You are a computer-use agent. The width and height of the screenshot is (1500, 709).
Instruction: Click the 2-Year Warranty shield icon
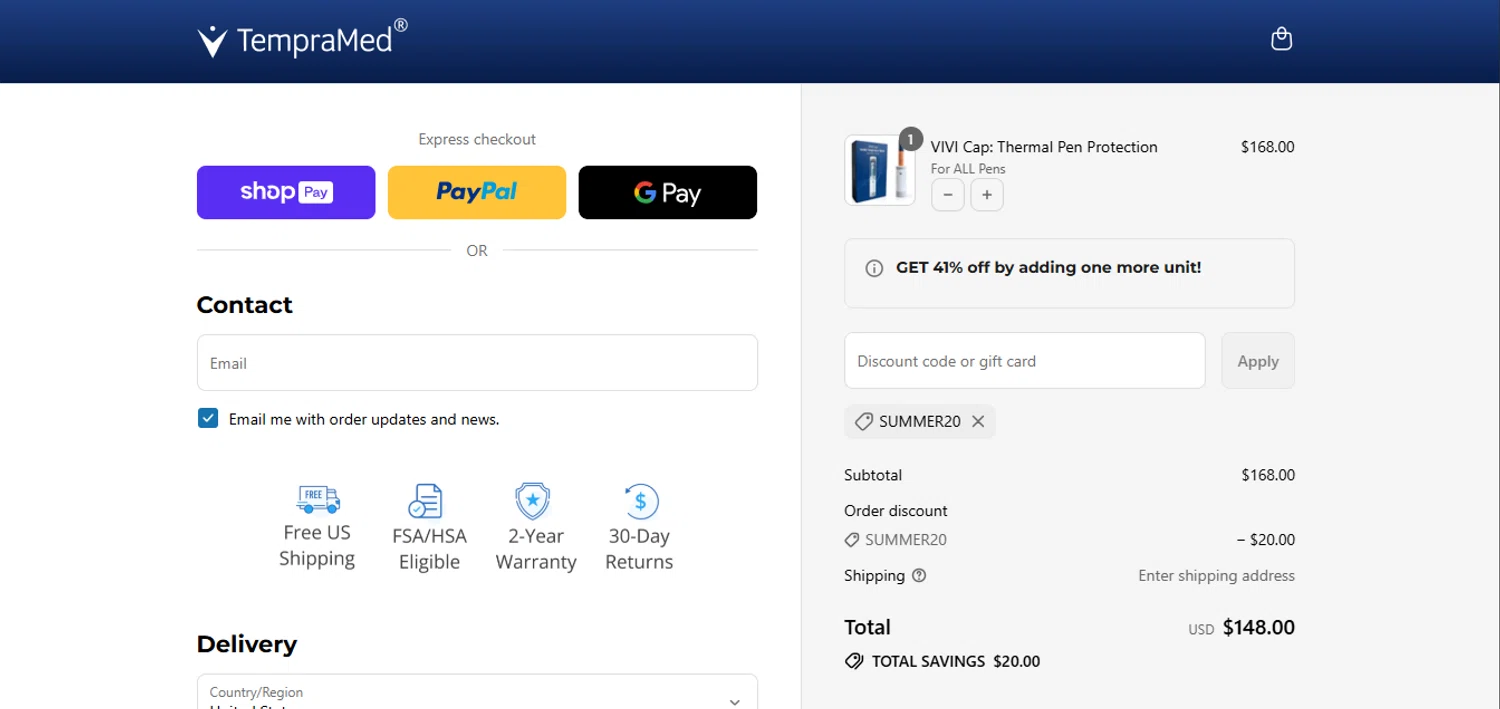(533, 500)
